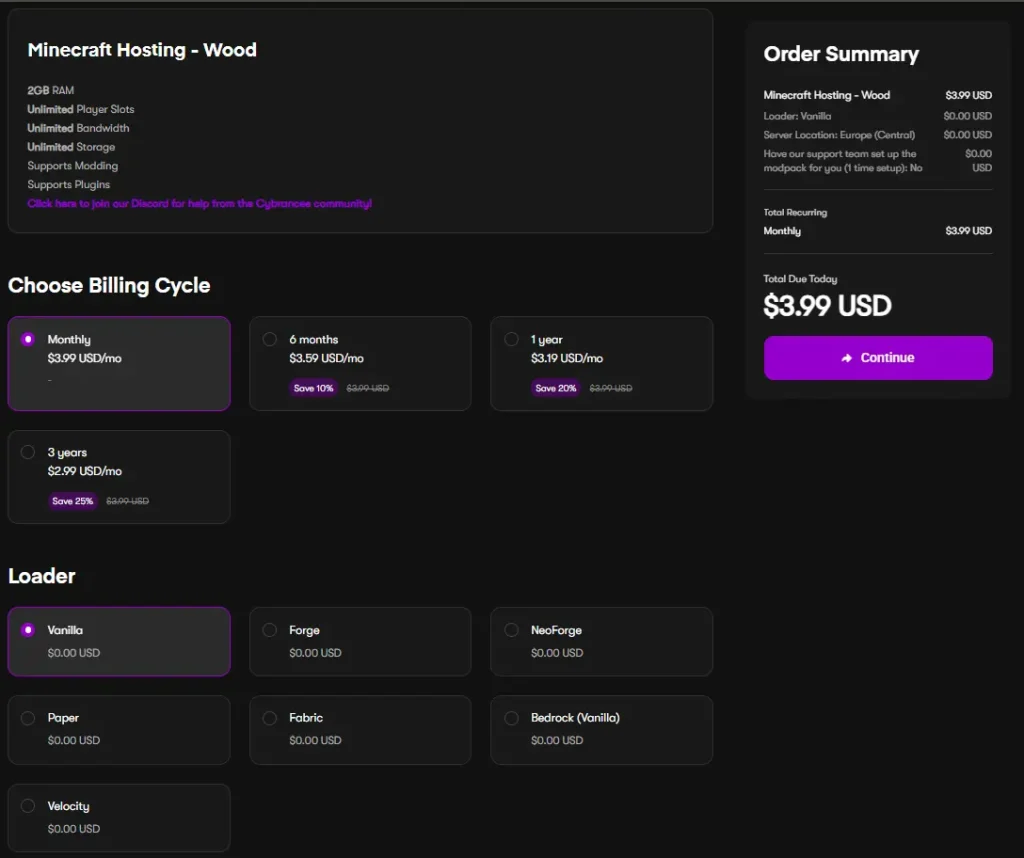Screen dimensions: 1024x858
Task: Choose the 6 months billing option
Action: click(270, 339)
